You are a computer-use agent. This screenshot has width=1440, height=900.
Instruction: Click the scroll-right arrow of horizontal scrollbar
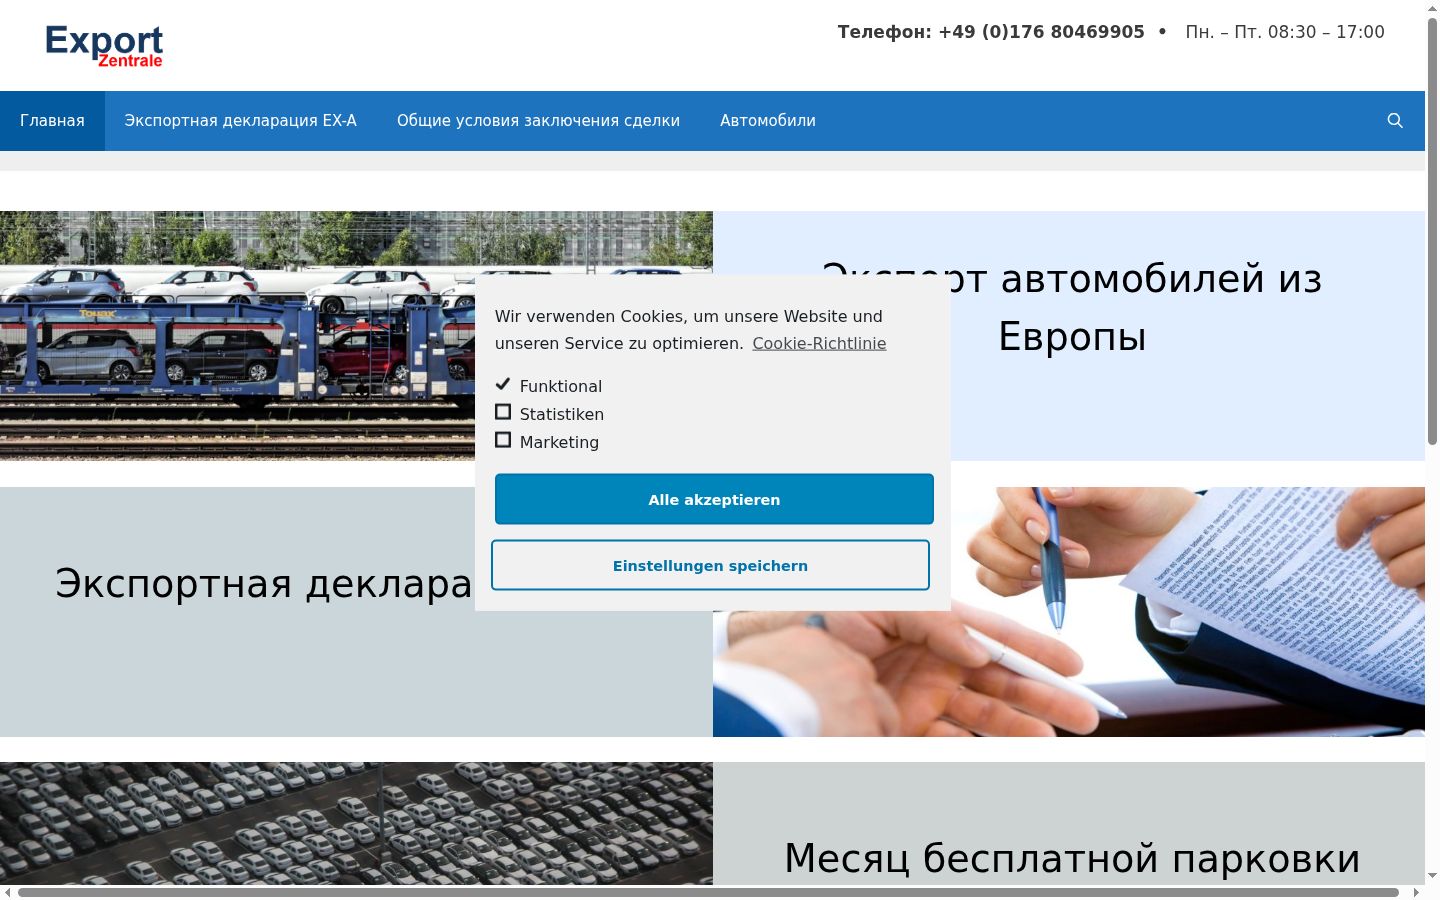(x=1416, y=892)
